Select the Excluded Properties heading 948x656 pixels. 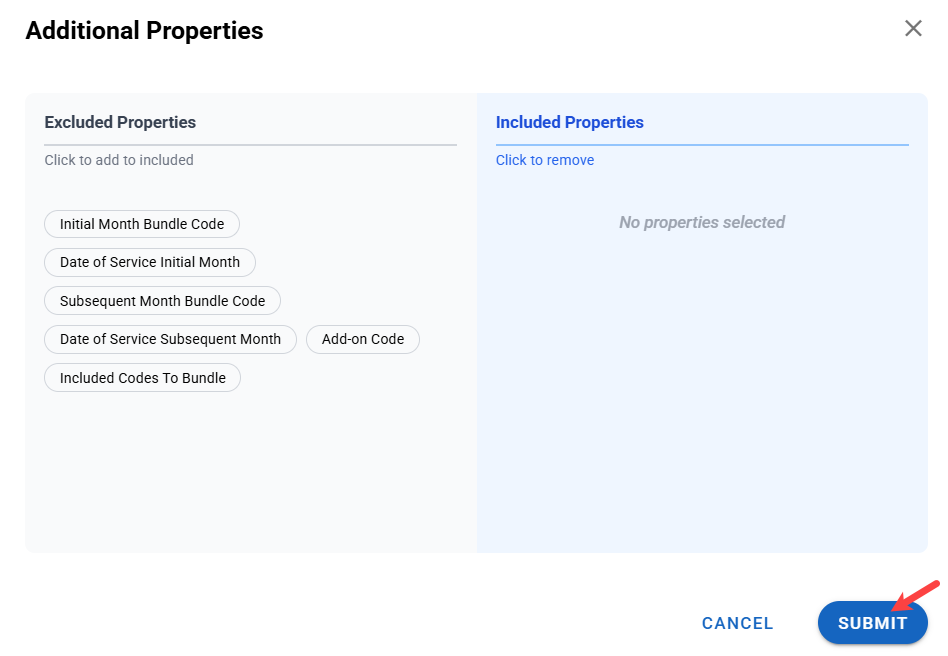pos(120,122)
